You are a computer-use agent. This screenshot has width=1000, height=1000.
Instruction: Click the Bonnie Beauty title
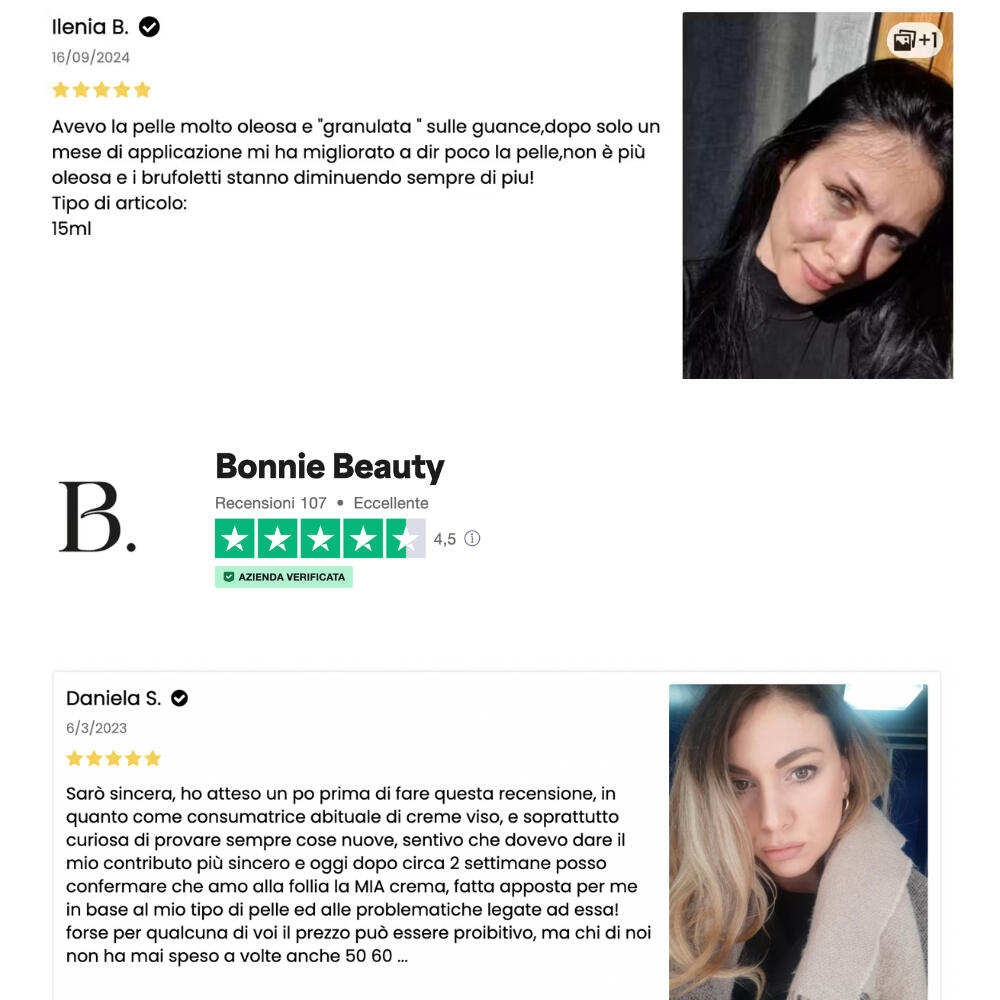coord(330,466)
